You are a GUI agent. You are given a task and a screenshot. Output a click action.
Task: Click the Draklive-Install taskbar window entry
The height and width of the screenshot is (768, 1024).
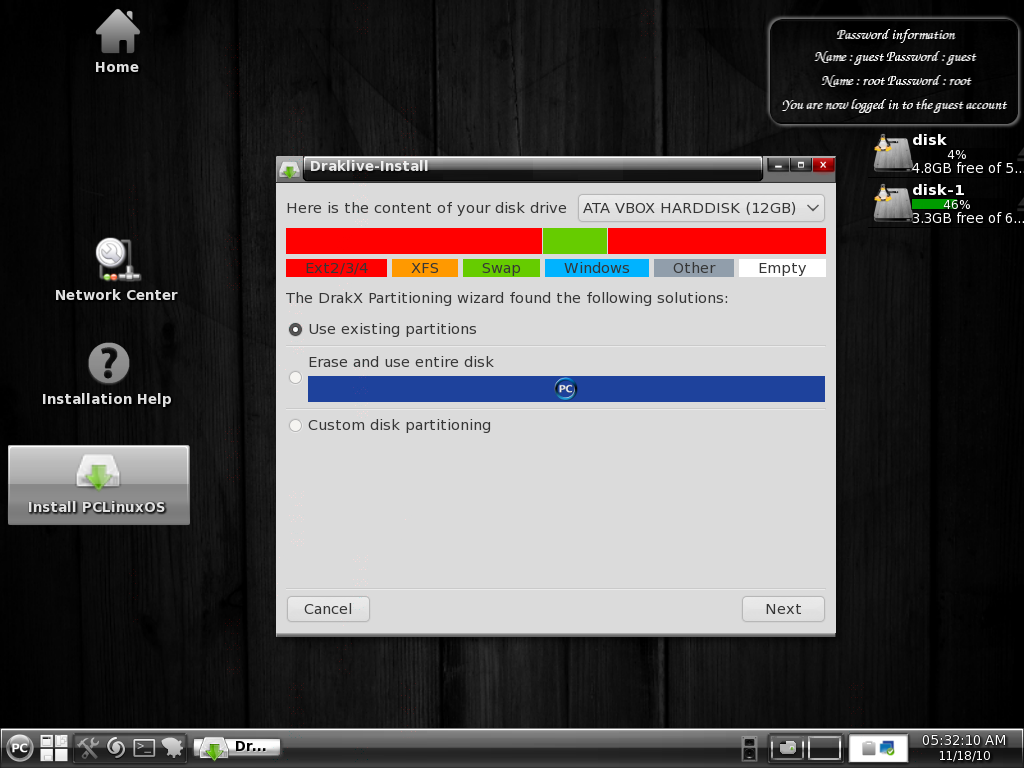[x=238, y=747]
